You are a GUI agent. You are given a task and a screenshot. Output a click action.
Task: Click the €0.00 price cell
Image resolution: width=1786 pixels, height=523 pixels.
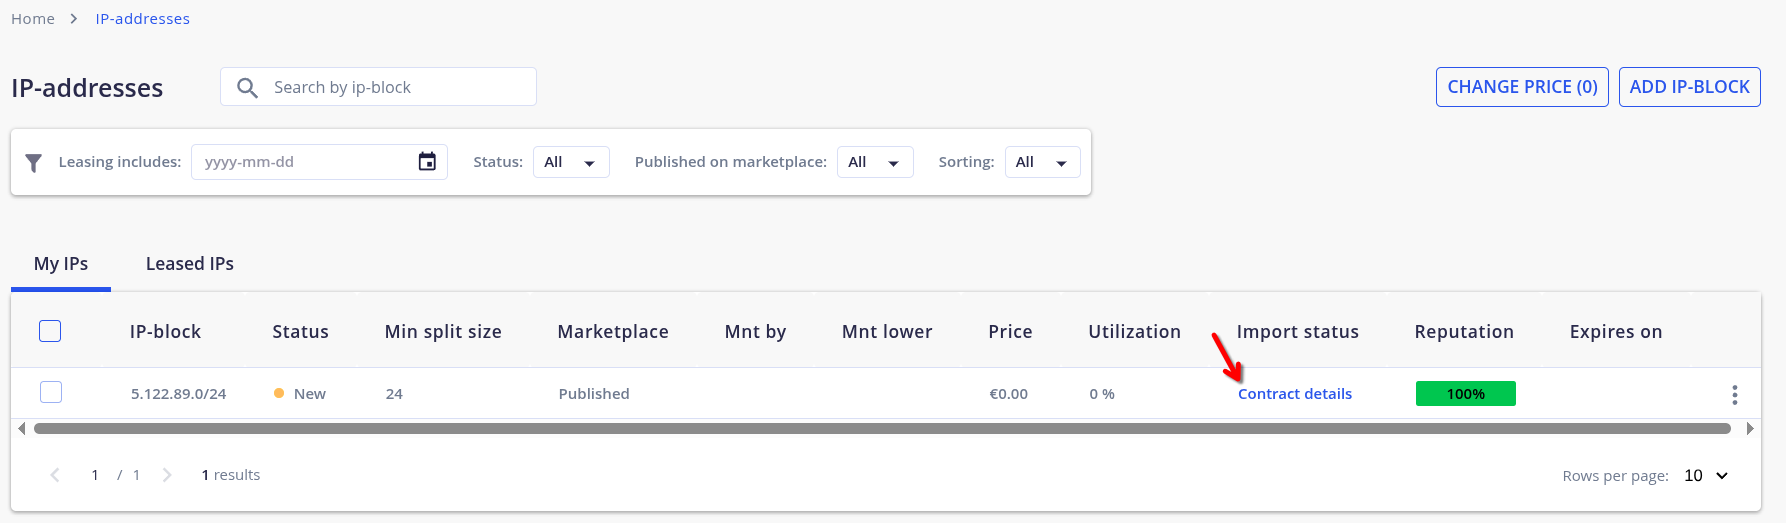[1008, 394]
